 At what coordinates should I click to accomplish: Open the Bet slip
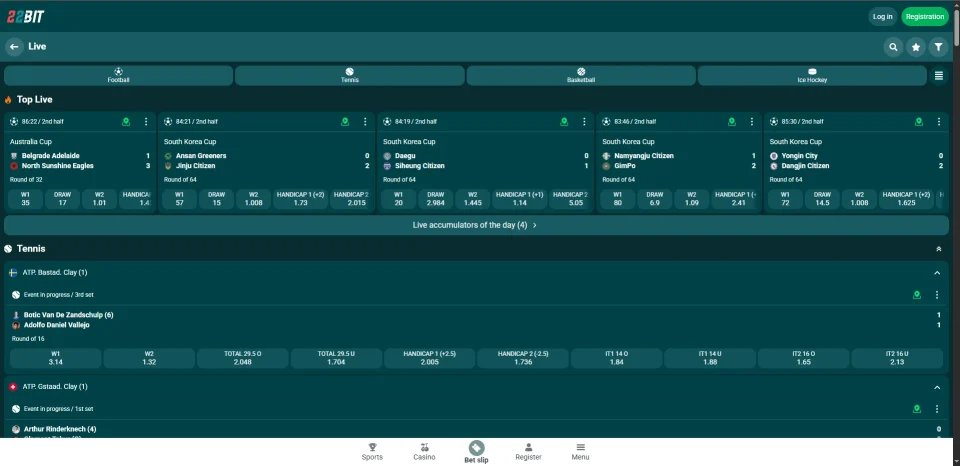476,452
